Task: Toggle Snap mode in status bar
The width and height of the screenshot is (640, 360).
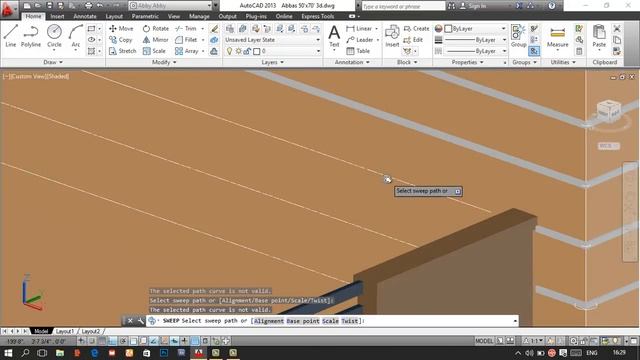Action: 92,341
